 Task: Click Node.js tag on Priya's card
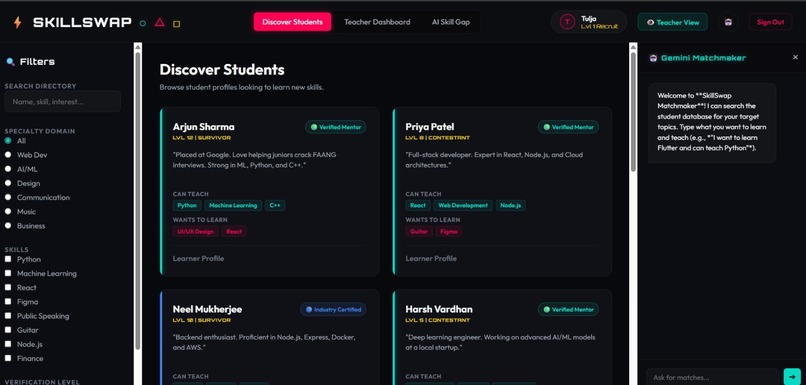pos(511,206)
